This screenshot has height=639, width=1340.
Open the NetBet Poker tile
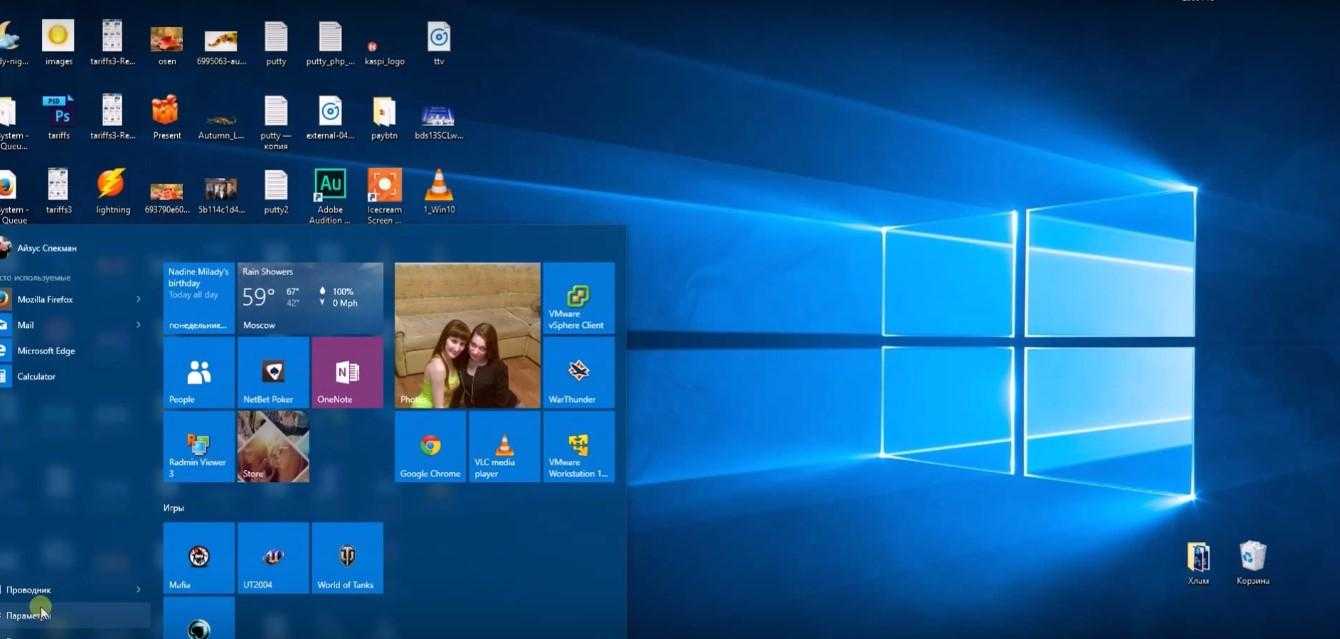tap(273, 372)
